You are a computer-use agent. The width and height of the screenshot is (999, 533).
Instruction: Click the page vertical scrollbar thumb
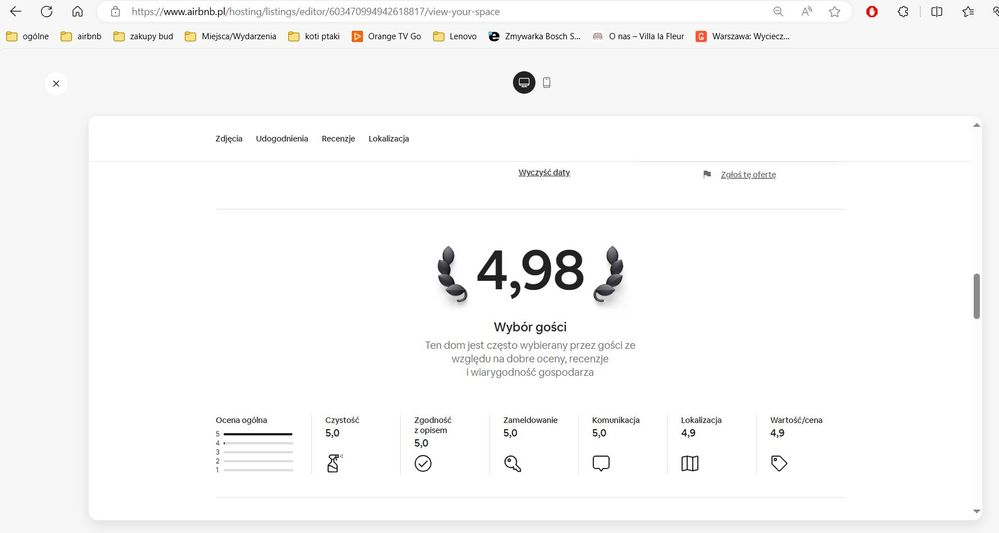pyautogui.click(x=977, y=296)
